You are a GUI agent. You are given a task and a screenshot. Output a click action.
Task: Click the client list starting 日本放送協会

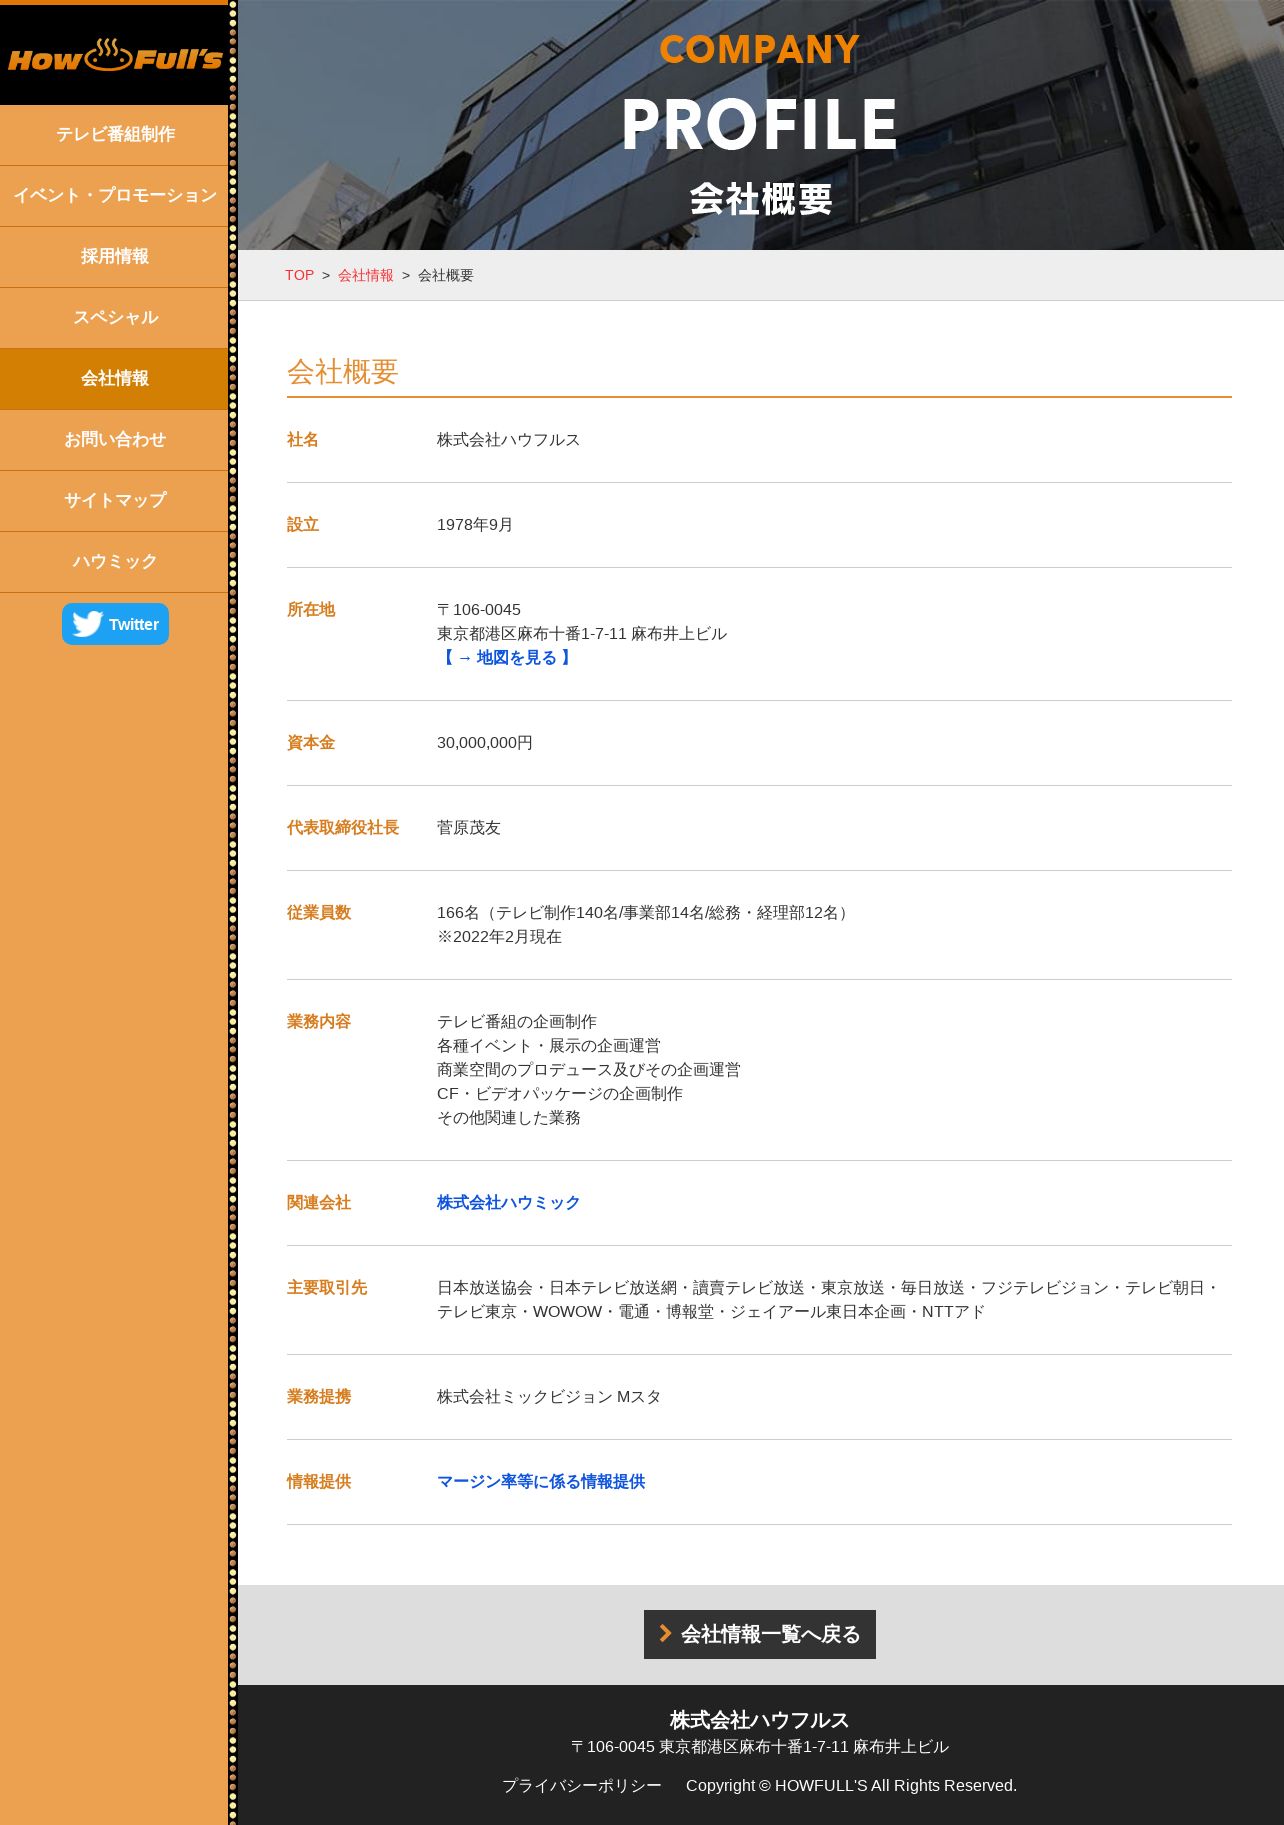pyautogui.click(x=829, y=1300)
